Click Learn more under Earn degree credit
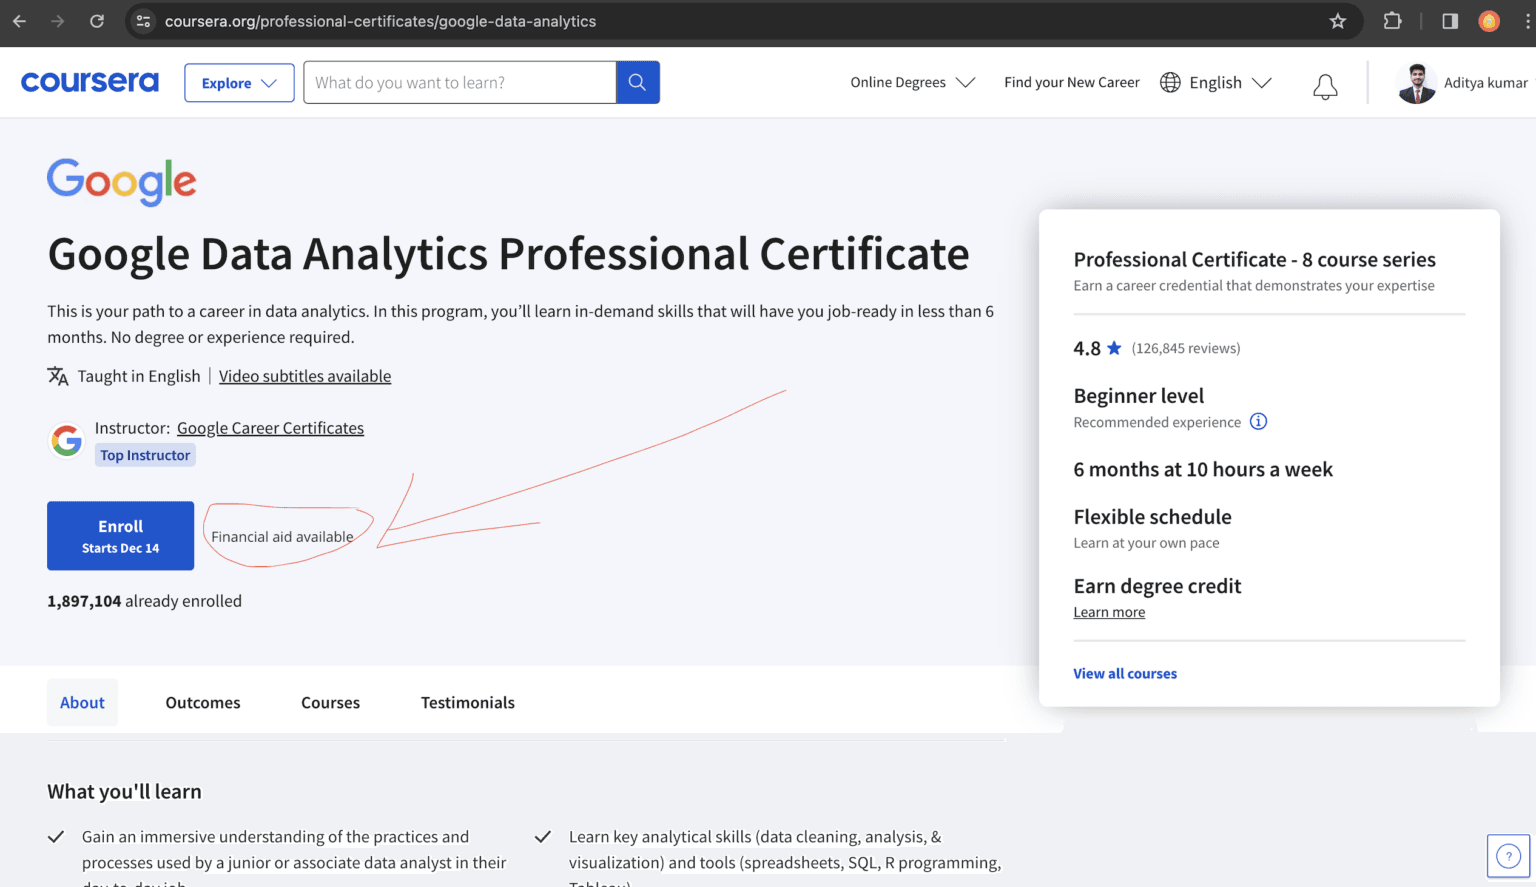 click(1109, 611)
